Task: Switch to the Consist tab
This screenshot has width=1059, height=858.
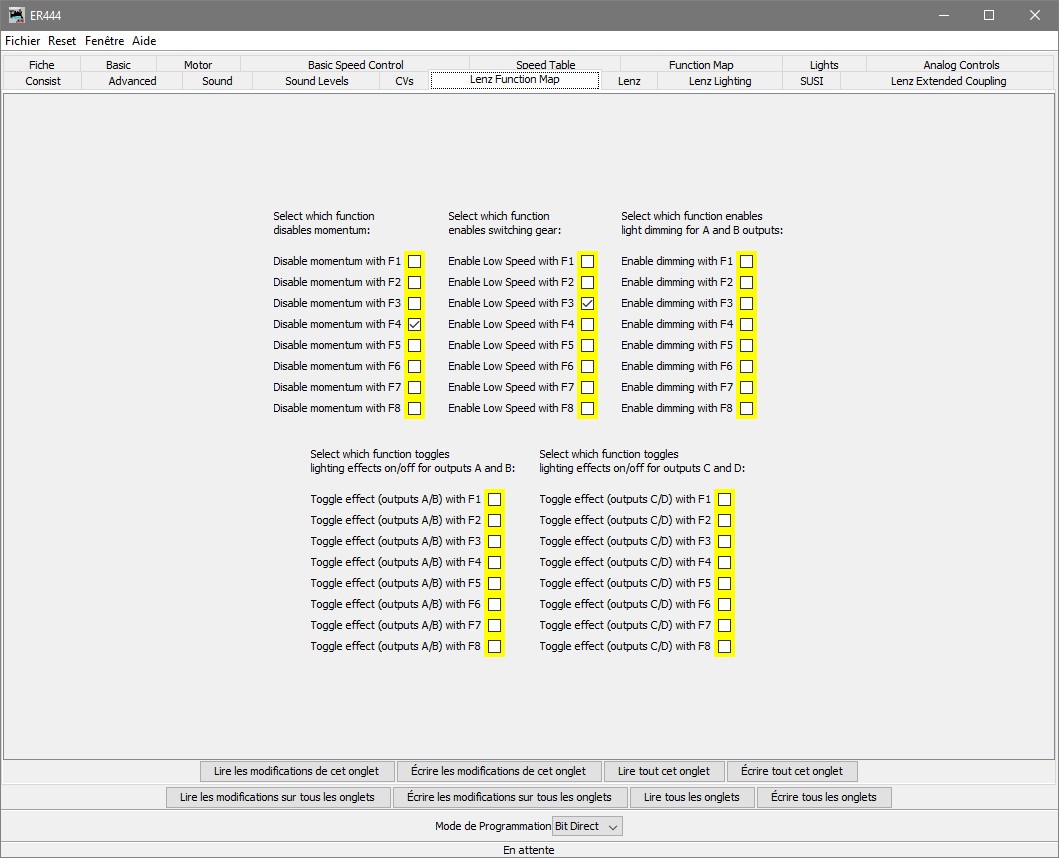Action: 43,81
